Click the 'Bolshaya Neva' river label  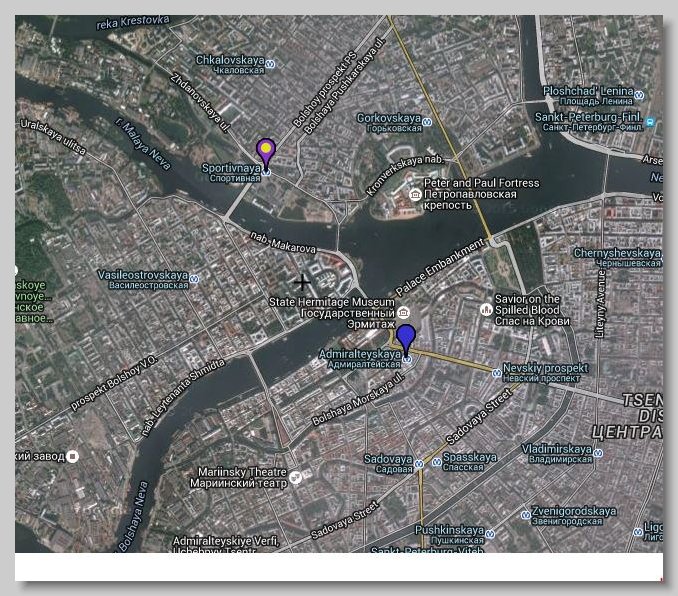tap(134, 517)
